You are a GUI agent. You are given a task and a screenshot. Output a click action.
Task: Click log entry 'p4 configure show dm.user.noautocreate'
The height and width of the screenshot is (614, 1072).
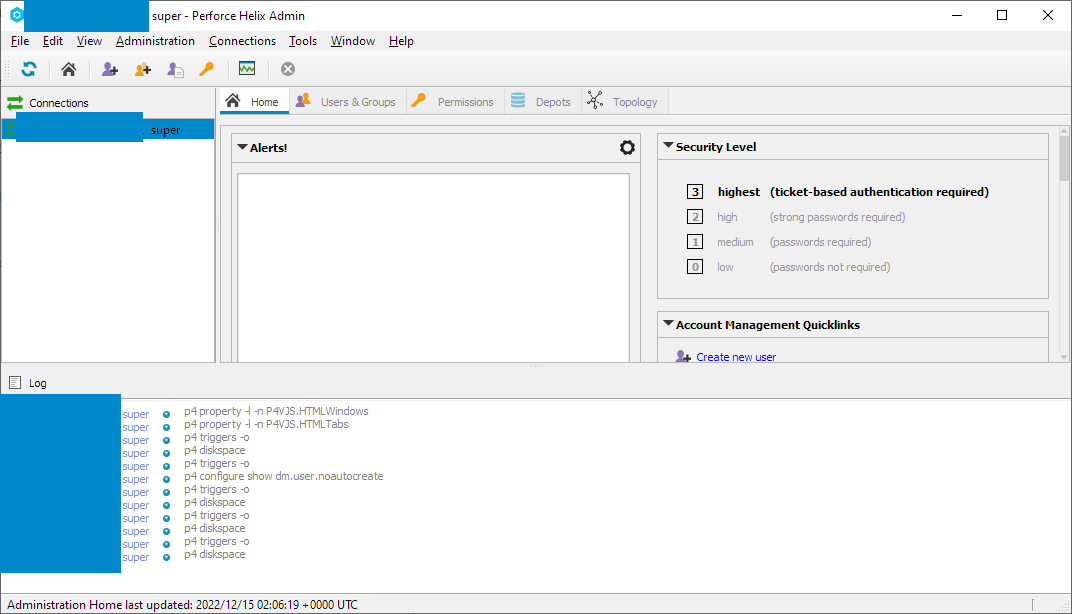coord(284,476)
